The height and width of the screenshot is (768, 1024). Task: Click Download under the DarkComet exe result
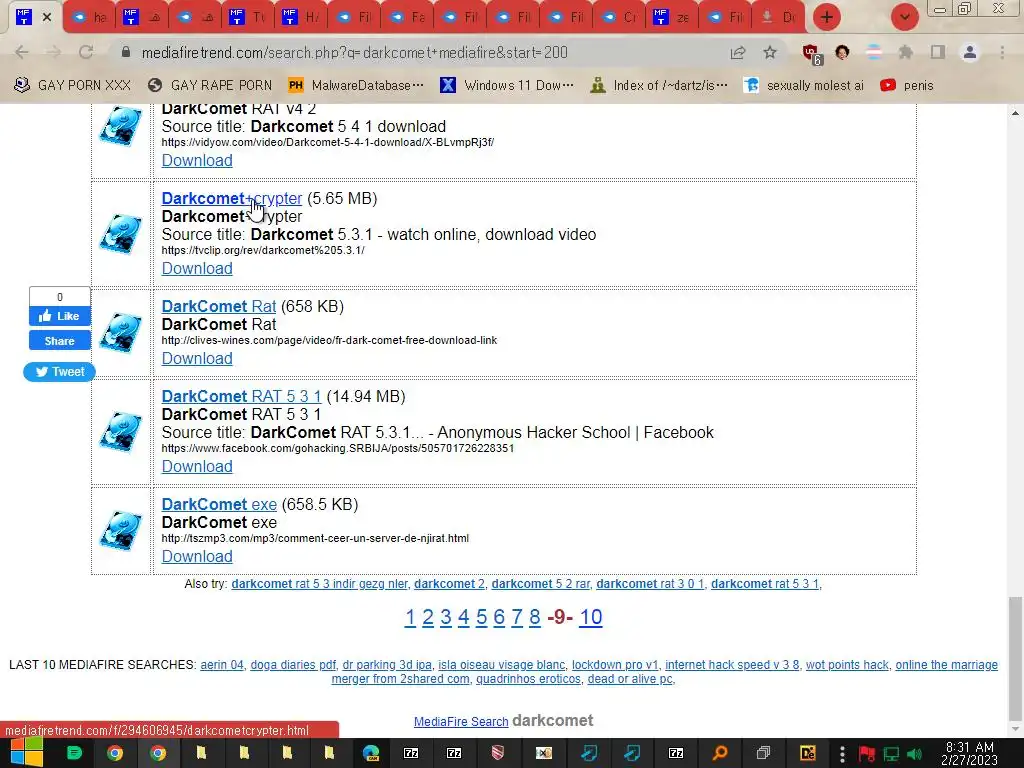[197, 556]
